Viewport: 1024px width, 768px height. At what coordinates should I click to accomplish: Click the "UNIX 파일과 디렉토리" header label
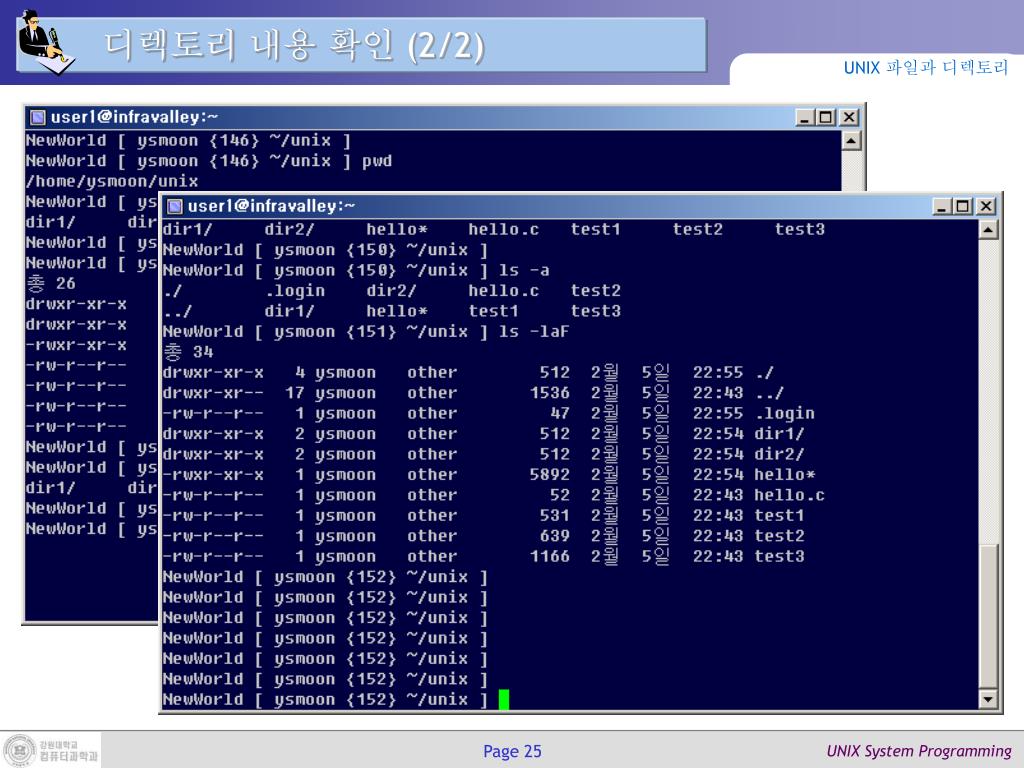click(x=925, y=67)
